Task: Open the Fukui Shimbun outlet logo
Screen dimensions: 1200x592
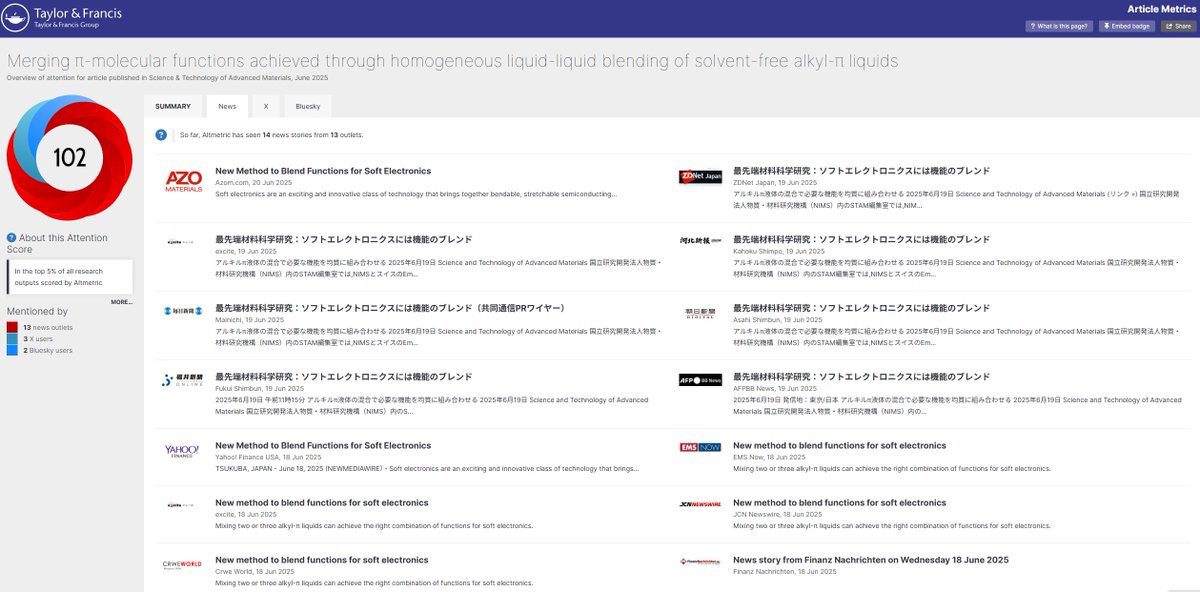Action: pyautogui.click(x=183, y=380)
